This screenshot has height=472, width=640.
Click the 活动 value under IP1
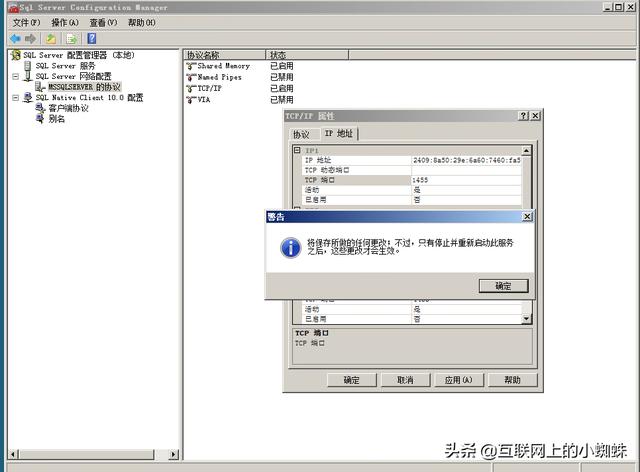point(466,190)
